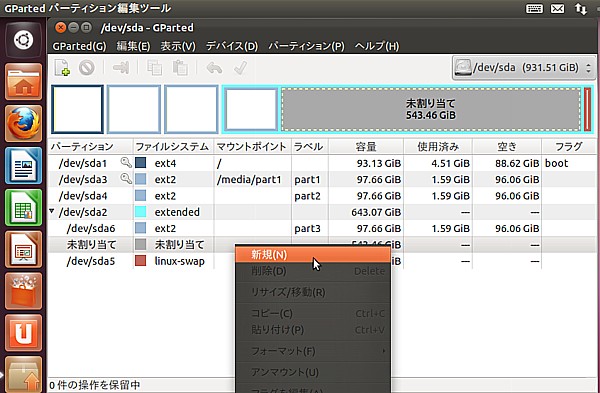The height and width of the screenshot is (393, 600).
Task: Click cyan extended swatch in /dev/sda2 row
Action: click(x=140, y=212)
